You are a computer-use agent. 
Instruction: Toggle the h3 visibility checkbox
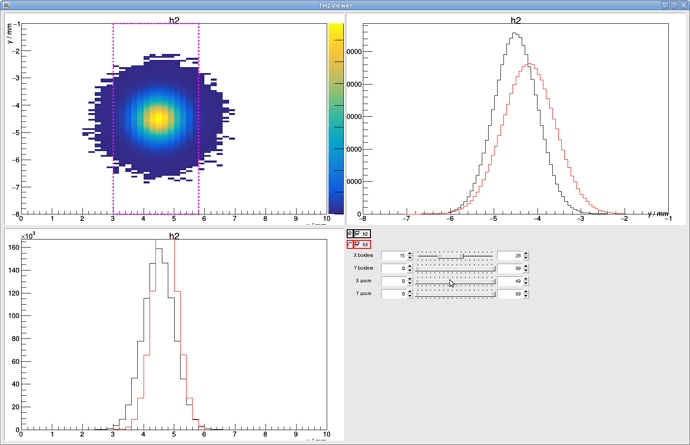(x=357, y=244)
